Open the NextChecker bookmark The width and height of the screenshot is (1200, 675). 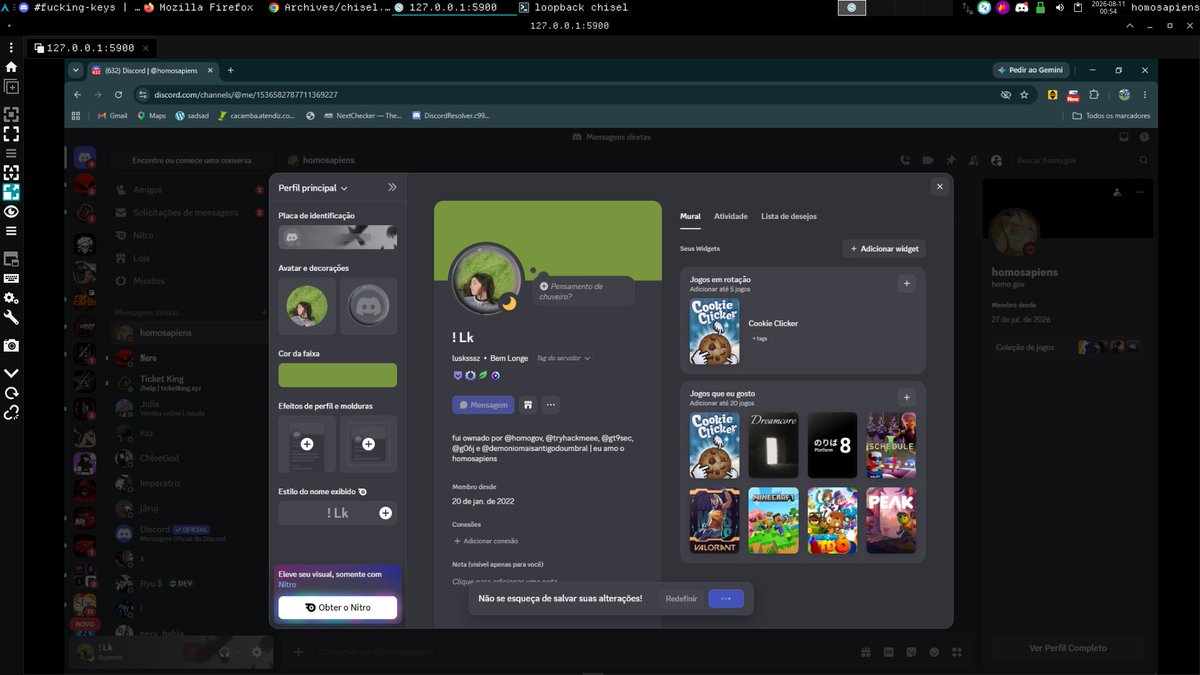tap(361, 116)
